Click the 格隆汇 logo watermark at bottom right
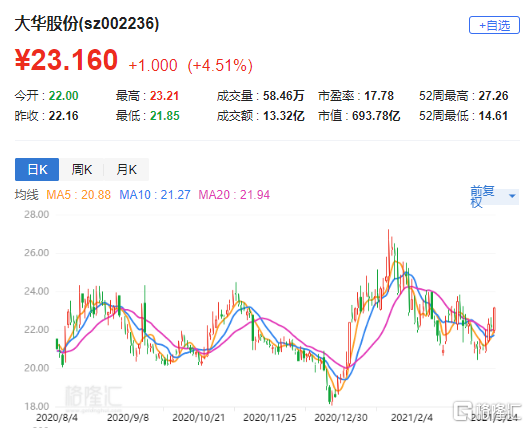Image resolution: width=528 pixels, height=428 pixels. click(x=487, y=410)
